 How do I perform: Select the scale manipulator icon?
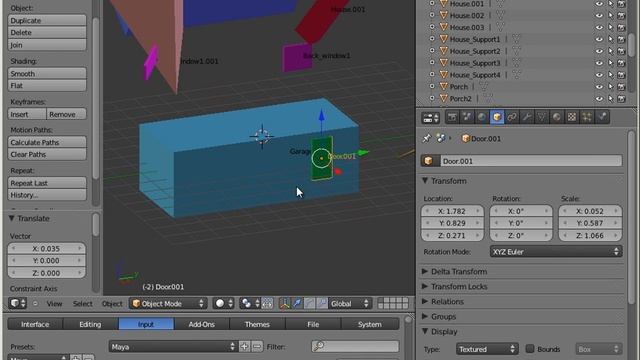click(x=322, y=303)
